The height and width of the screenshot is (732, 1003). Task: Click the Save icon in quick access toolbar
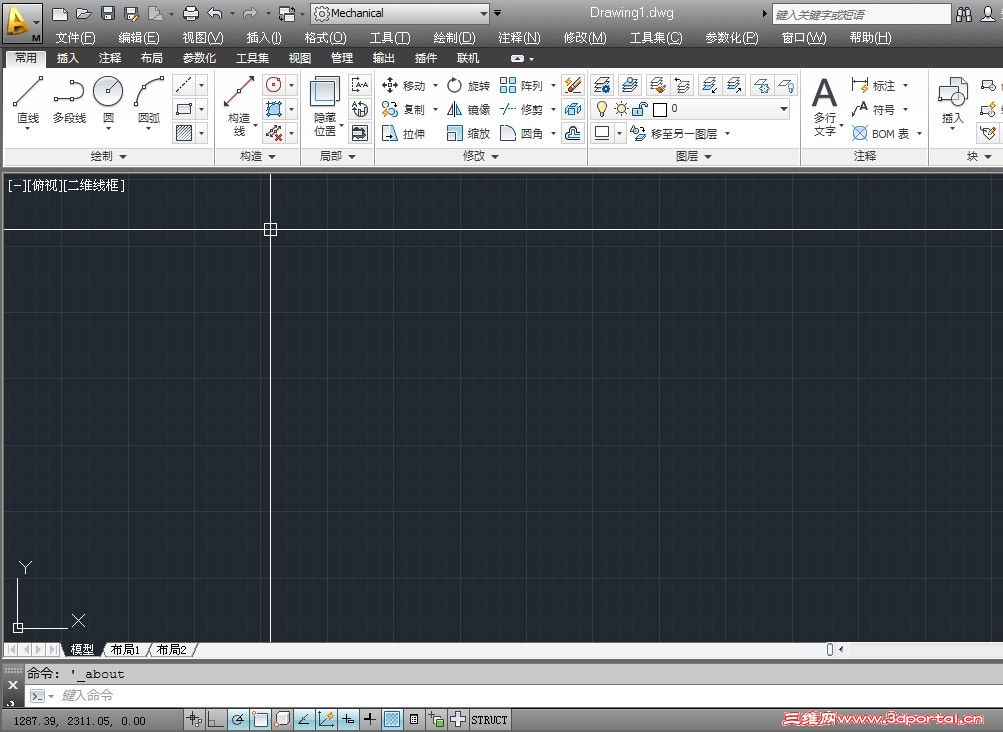click(x=107, y=13)
